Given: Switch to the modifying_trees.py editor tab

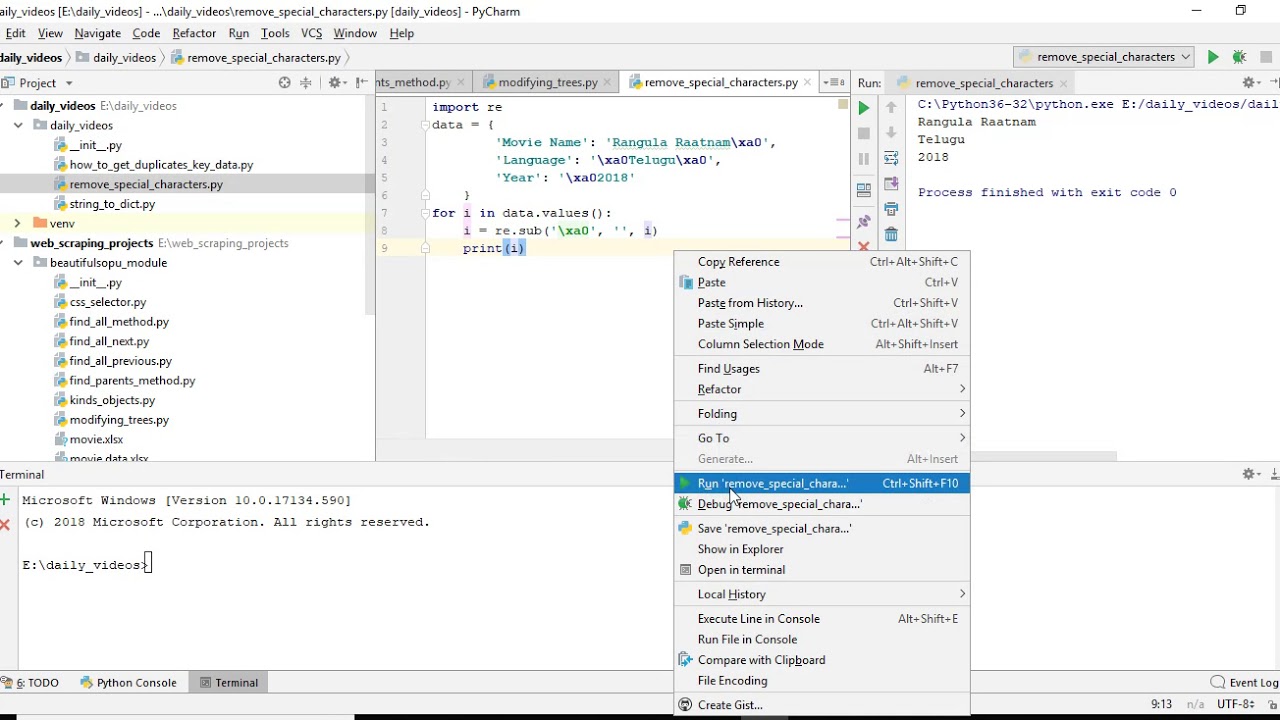Looking at the screenshot, I should [x=547, y=82].
